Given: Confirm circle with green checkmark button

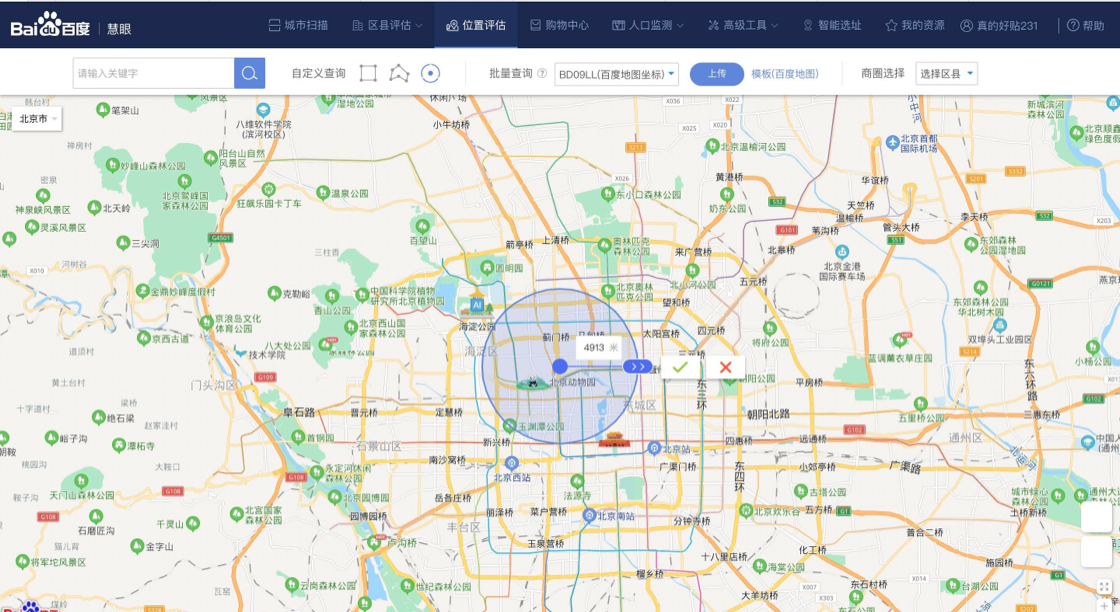Looking at the screenshot, I should [x=679, y=367].
